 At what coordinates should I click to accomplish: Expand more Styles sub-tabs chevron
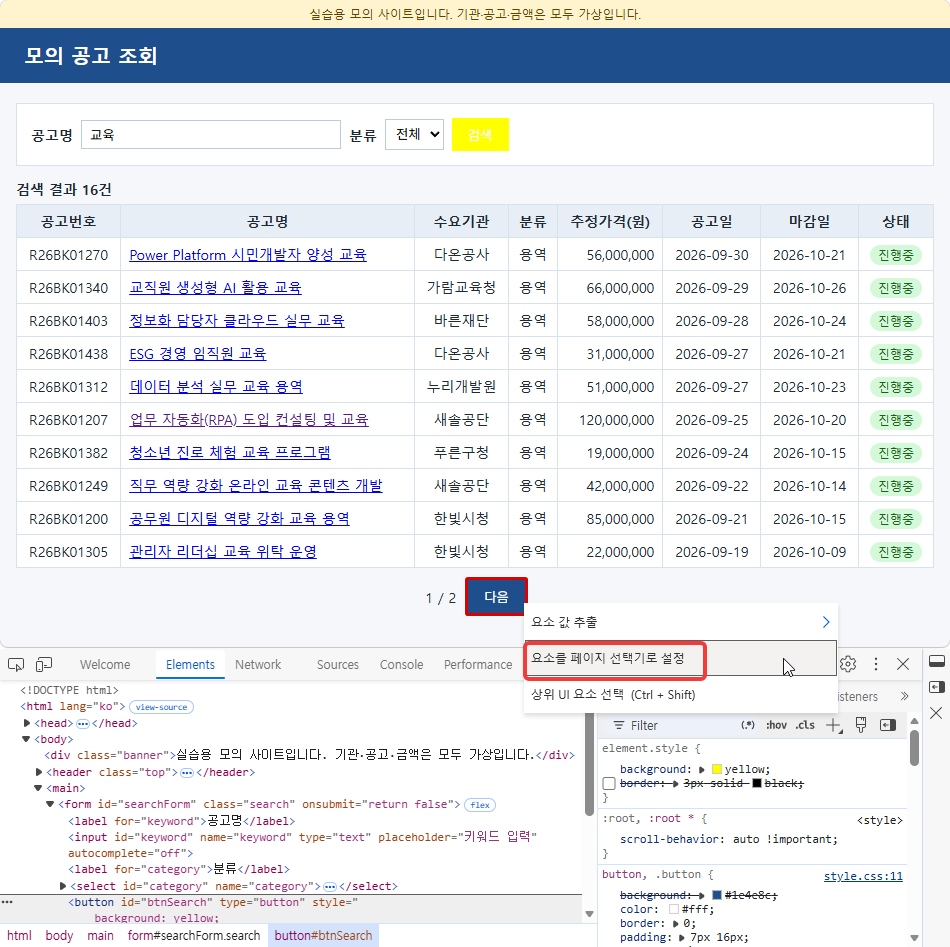click(x=905, y=696)
